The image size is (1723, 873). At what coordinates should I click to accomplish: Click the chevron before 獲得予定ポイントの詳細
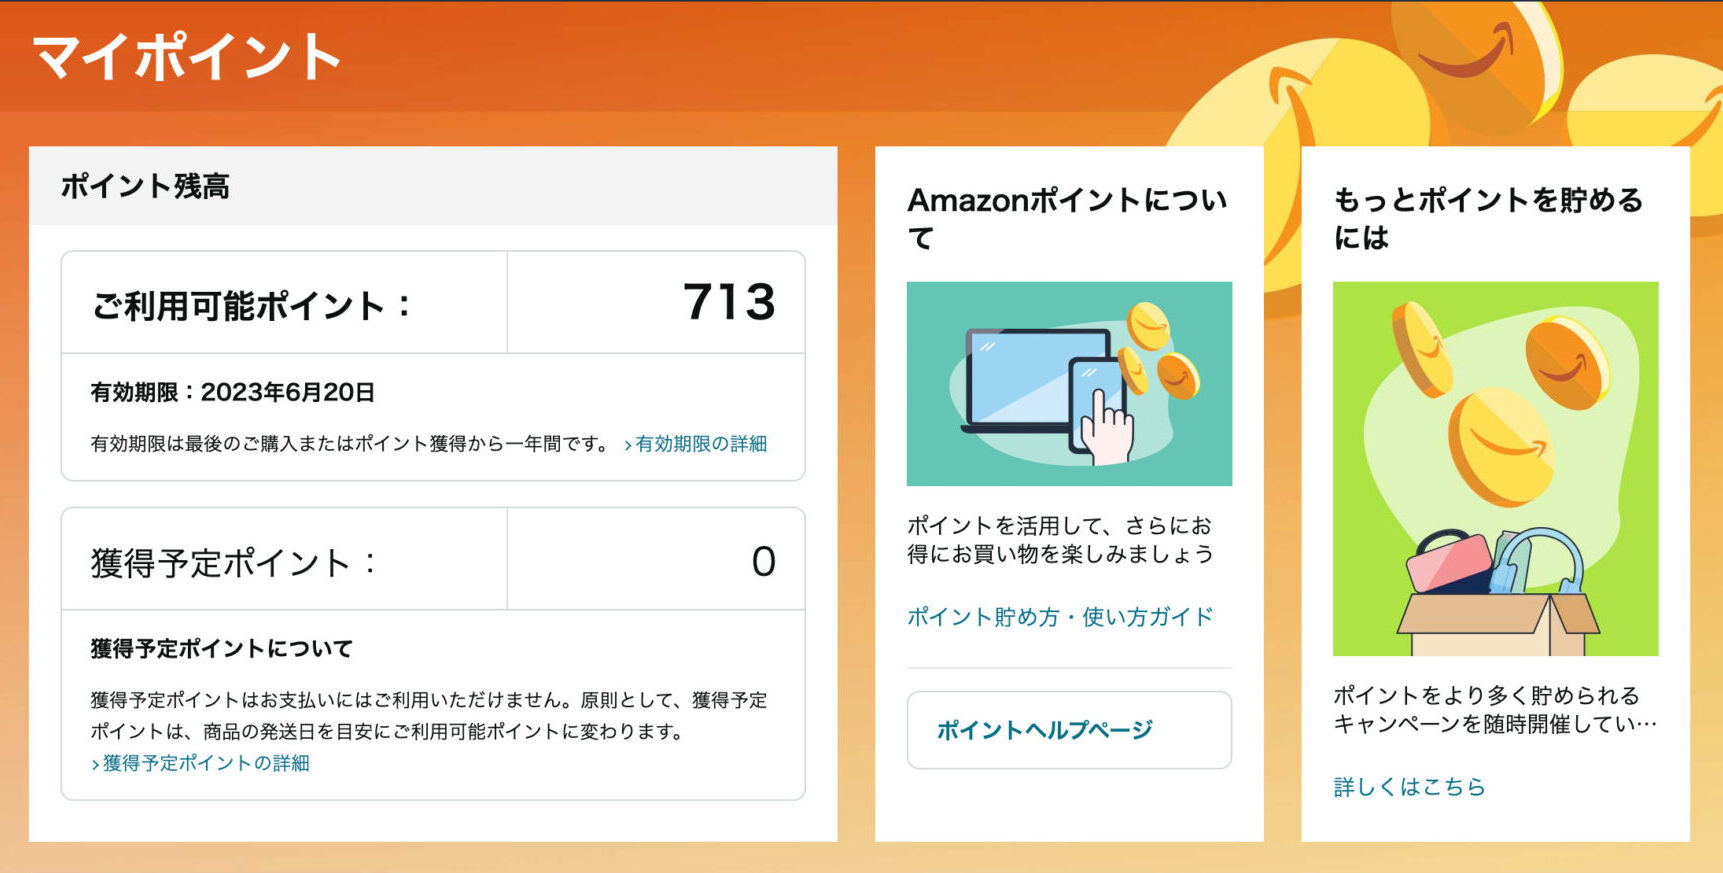click(x=96, y=765)
